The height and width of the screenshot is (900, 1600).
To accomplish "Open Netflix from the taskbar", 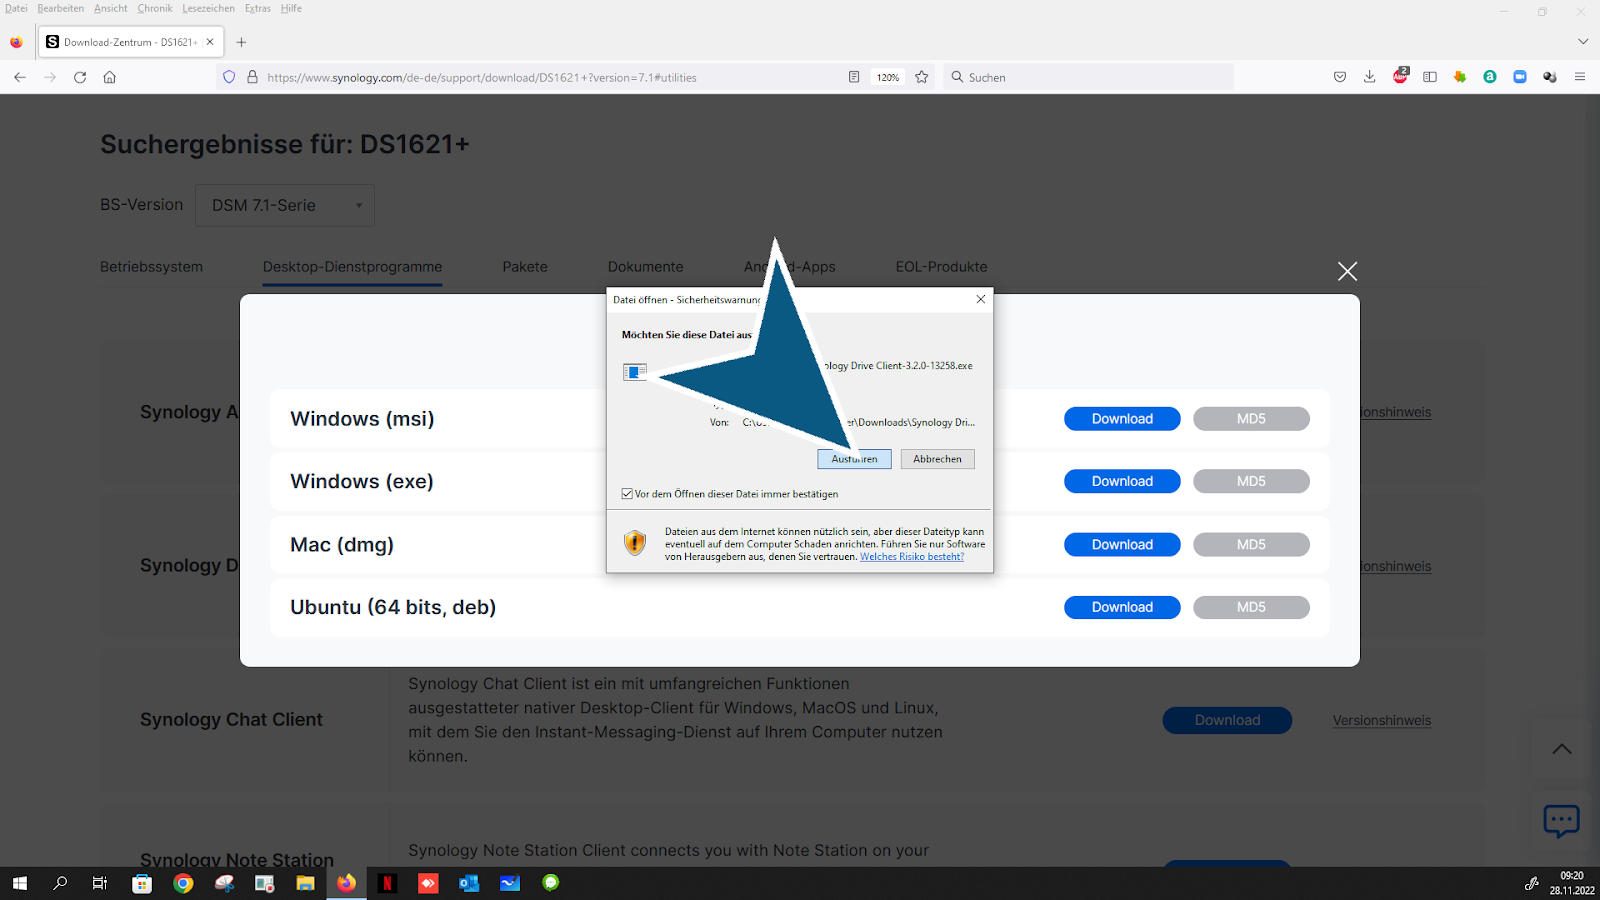I will (x=387, y=883).
